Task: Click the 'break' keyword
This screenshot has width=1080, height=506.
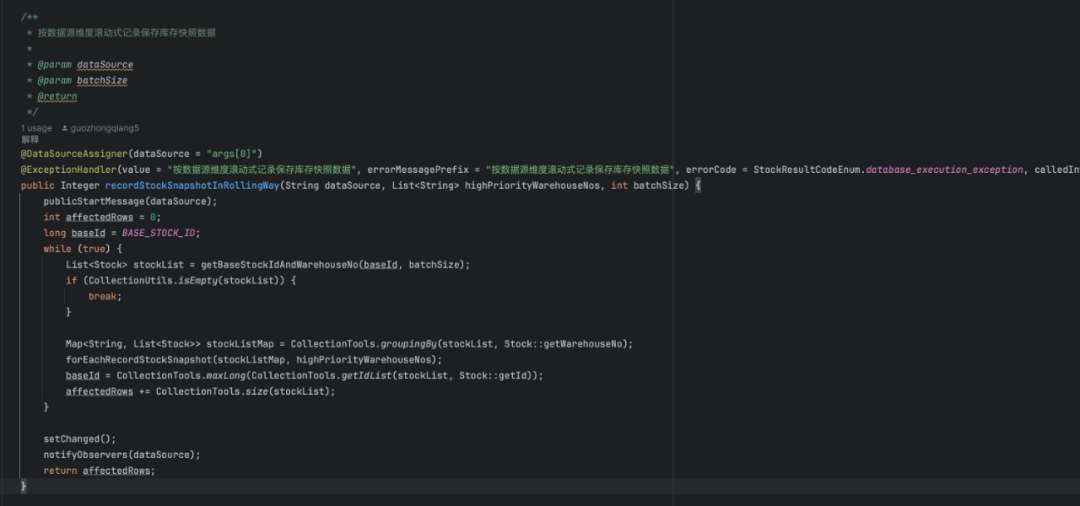Action: [103, 297]
